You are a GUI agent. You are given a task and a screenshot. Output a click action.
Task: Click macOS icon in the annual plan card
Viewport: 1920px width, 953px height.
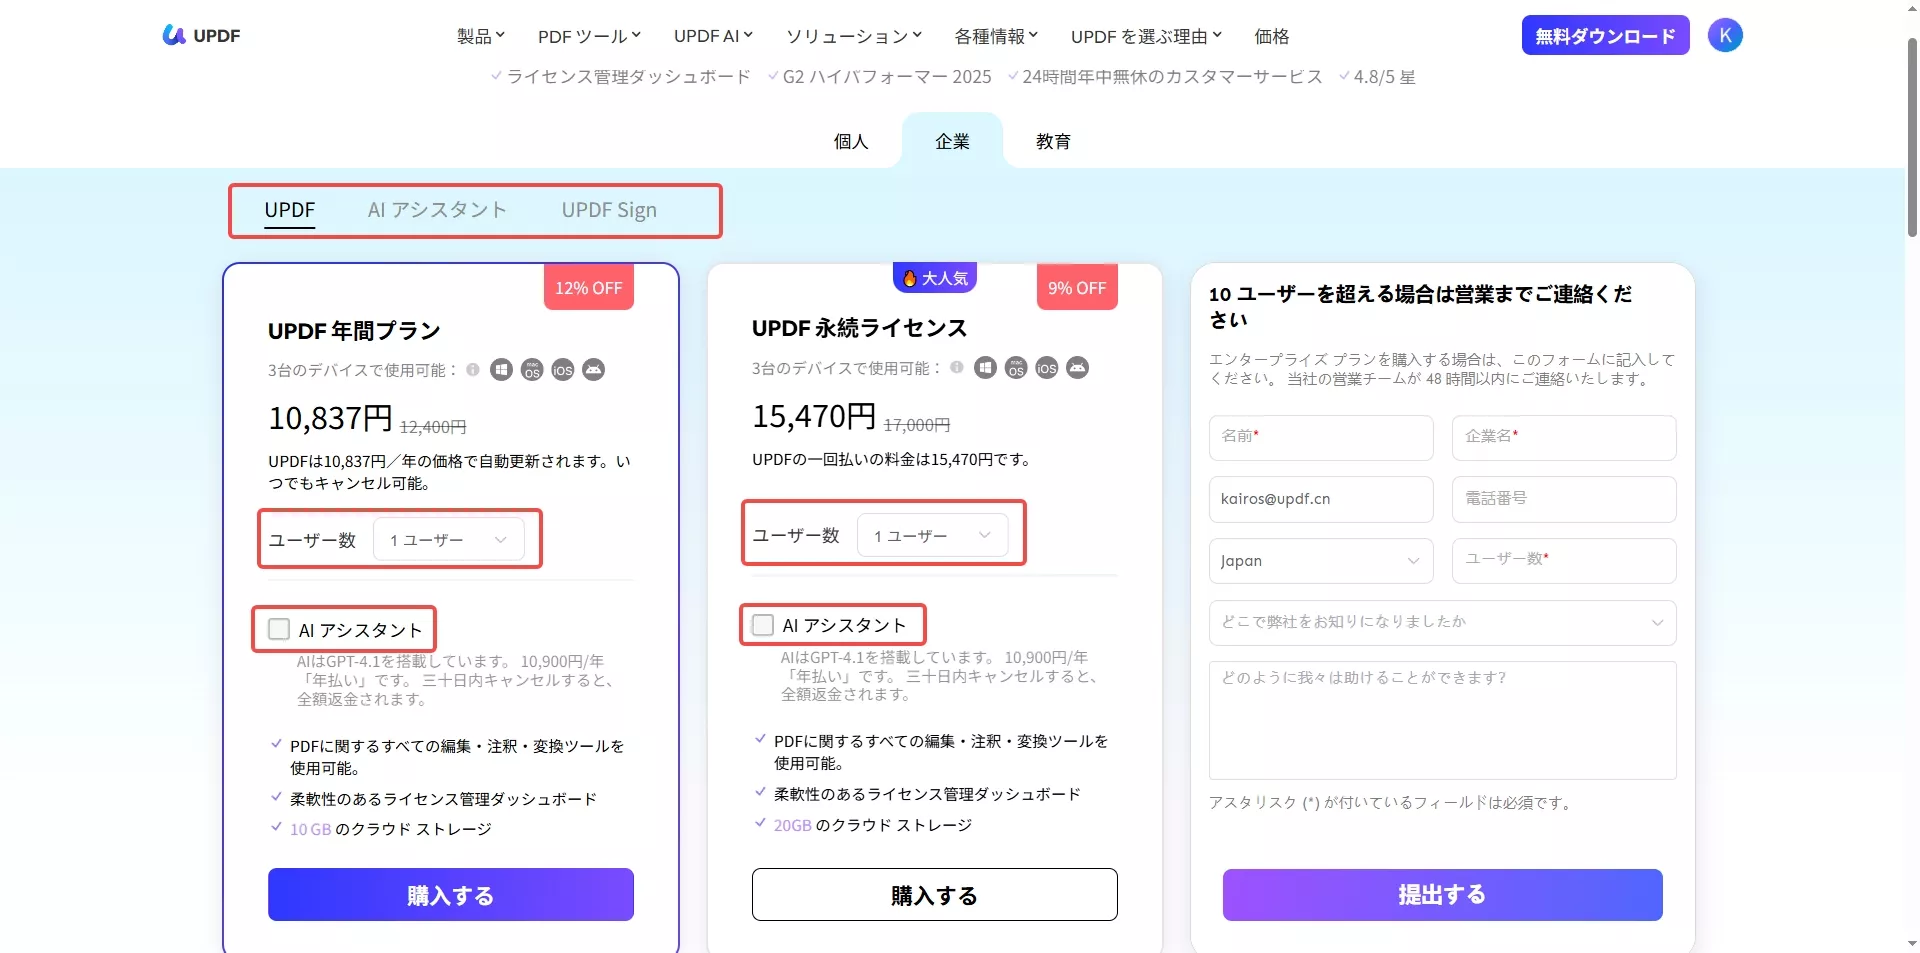(532, 370)
